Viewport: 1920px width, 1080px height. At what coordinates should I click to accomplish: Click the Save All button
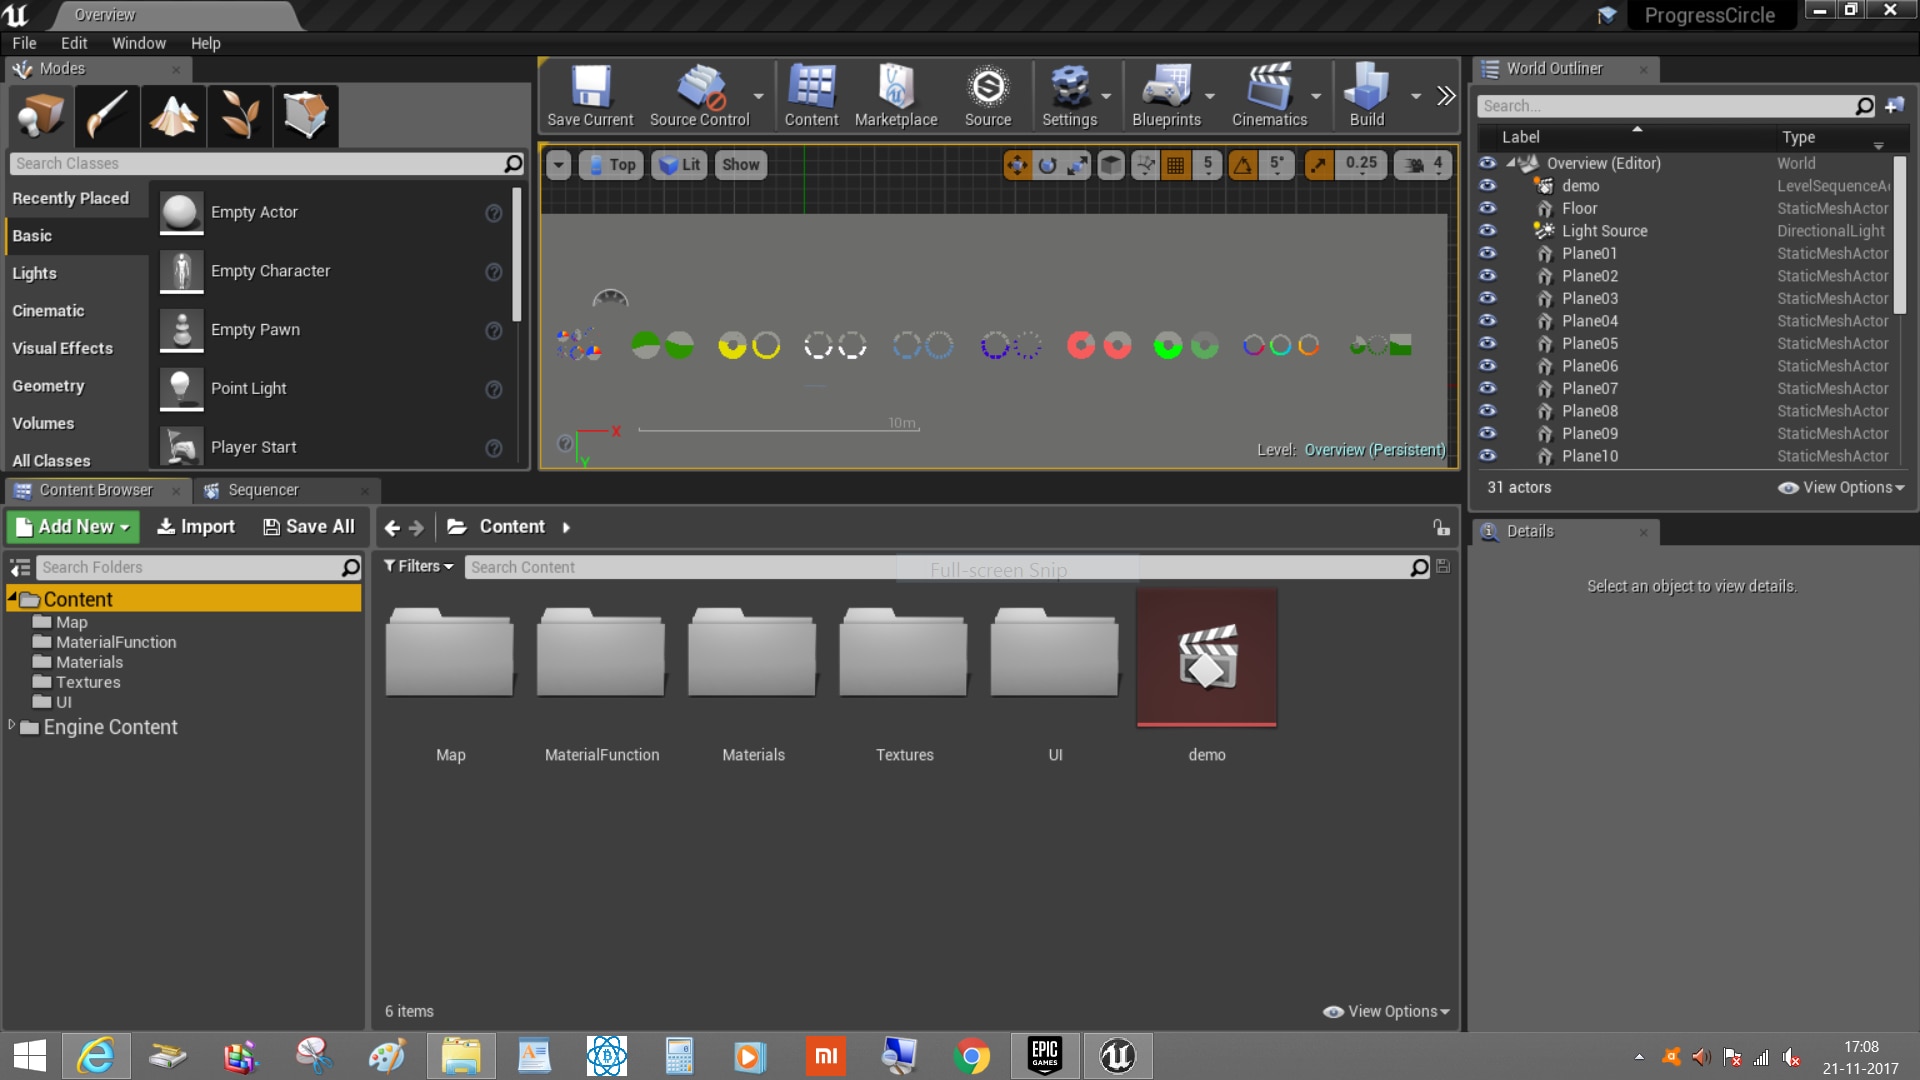point(308,526)
